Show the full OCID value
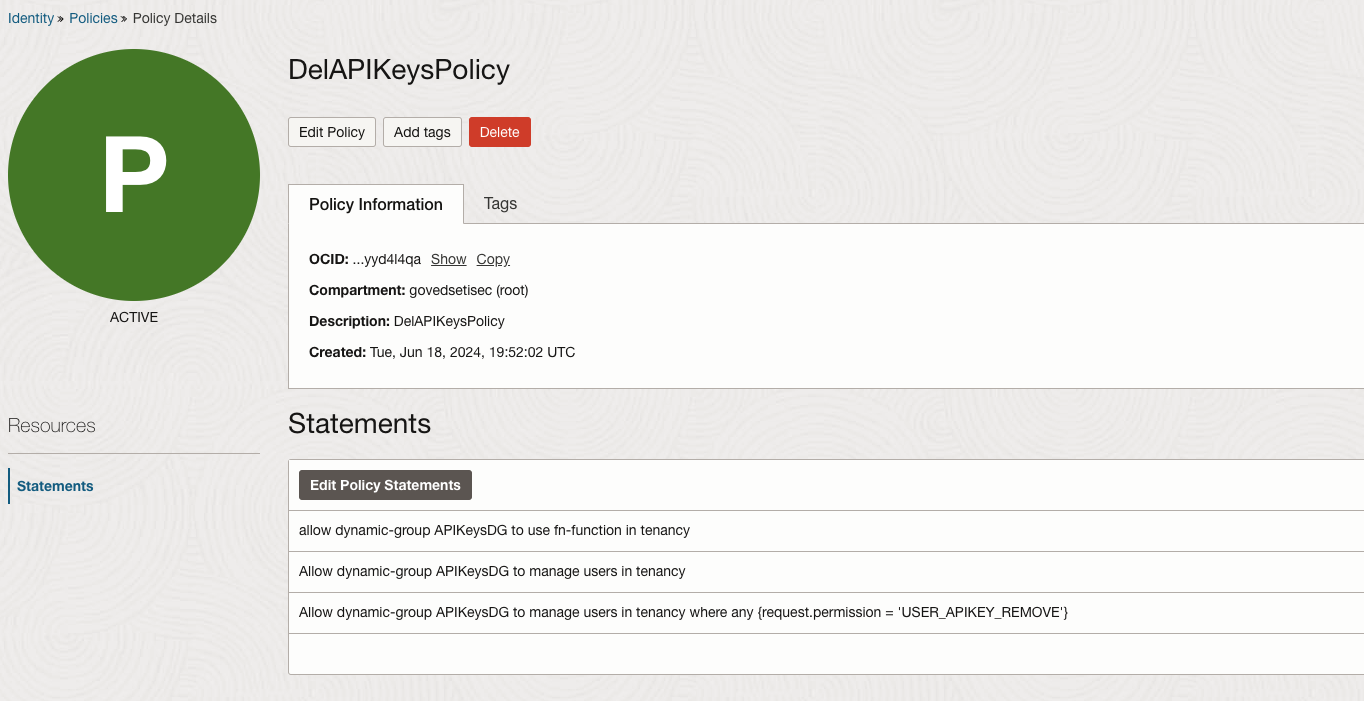The width and height of the screenshot is (1364, 701). pyautogui.click(x=448, y=259)
